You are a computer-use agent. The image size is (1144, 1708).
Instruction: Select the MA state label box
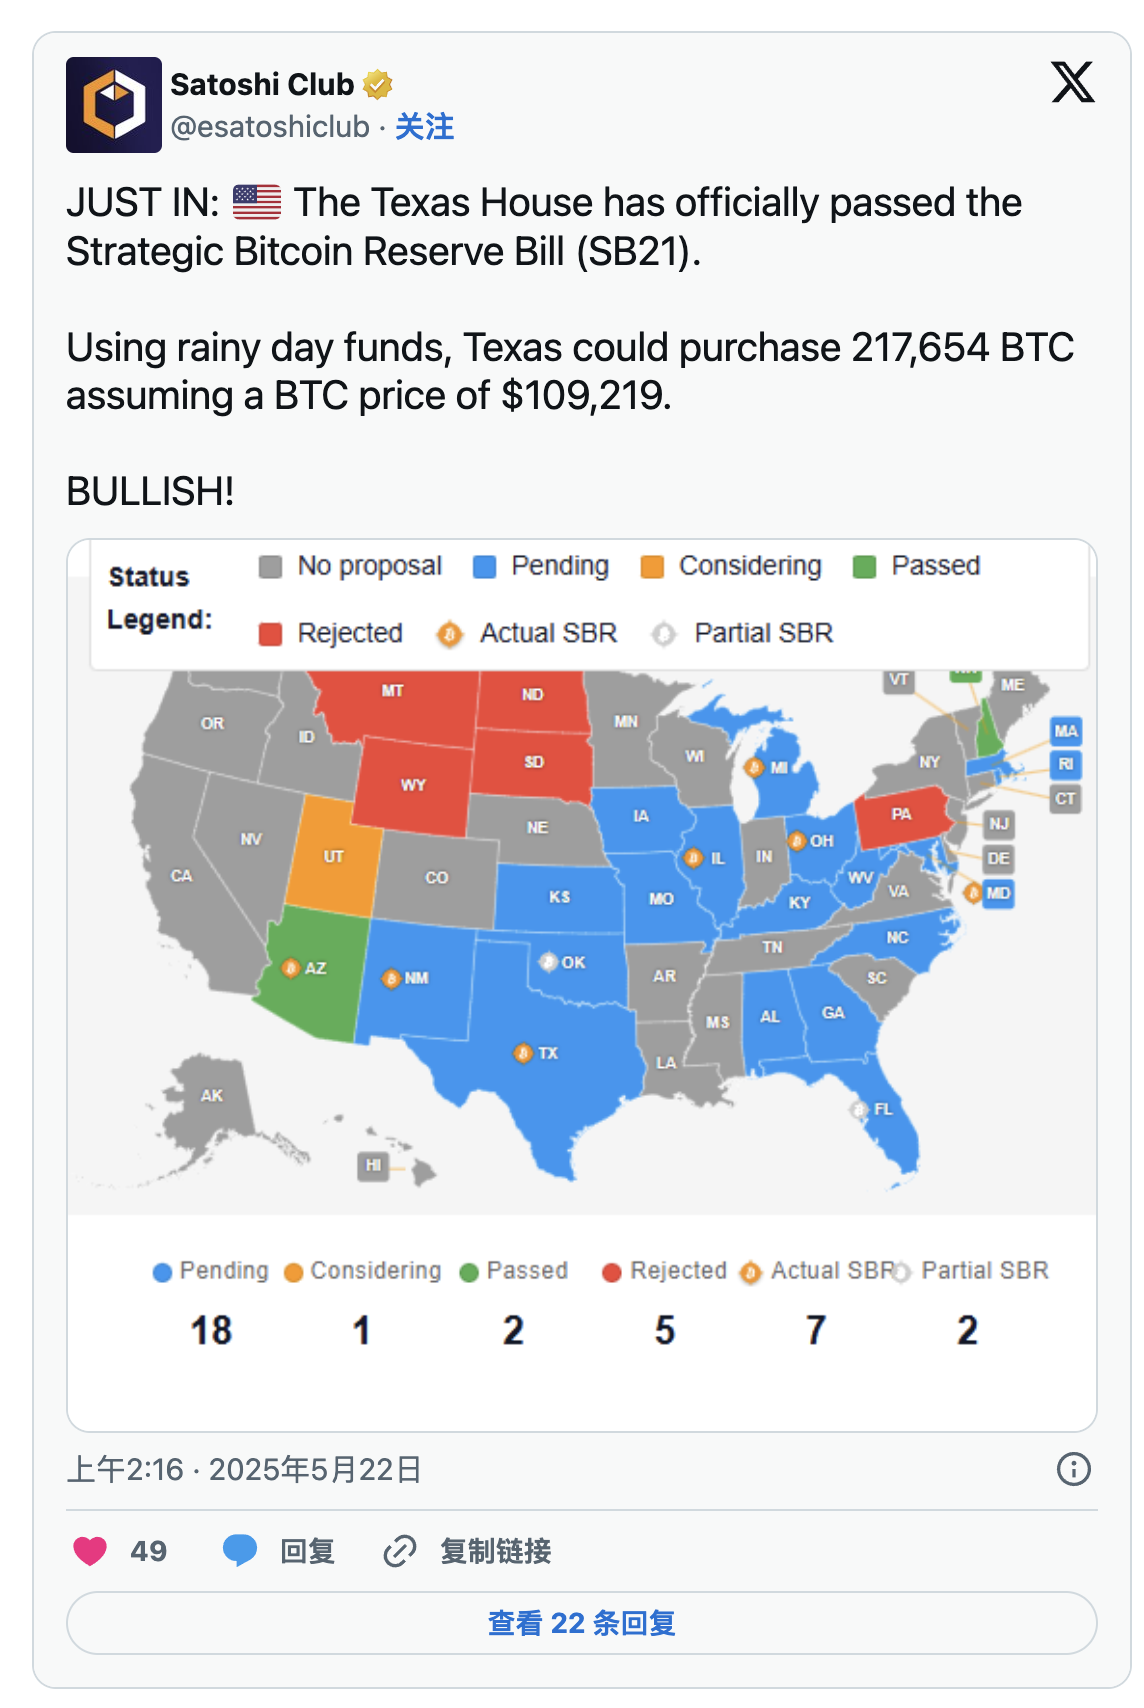[1066, 731]
